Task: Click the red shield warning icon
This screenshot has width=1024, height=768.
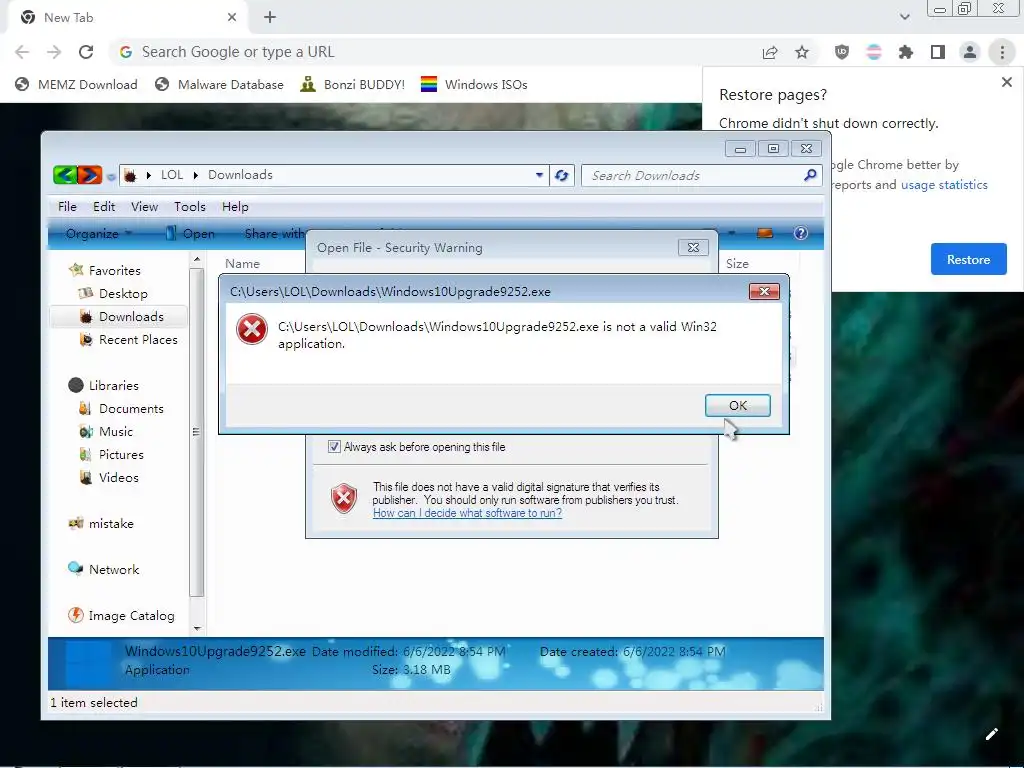Action: 344,498
